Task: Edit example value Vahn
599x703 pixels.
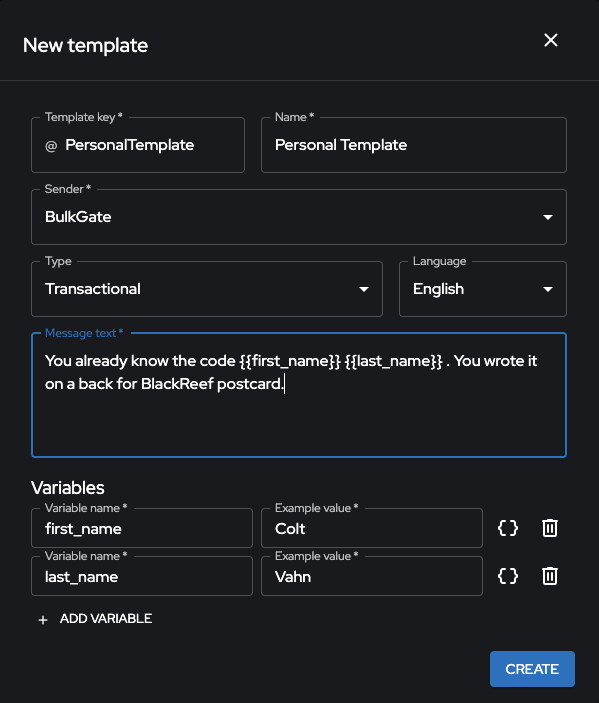Action: click(x=372, y=576)
